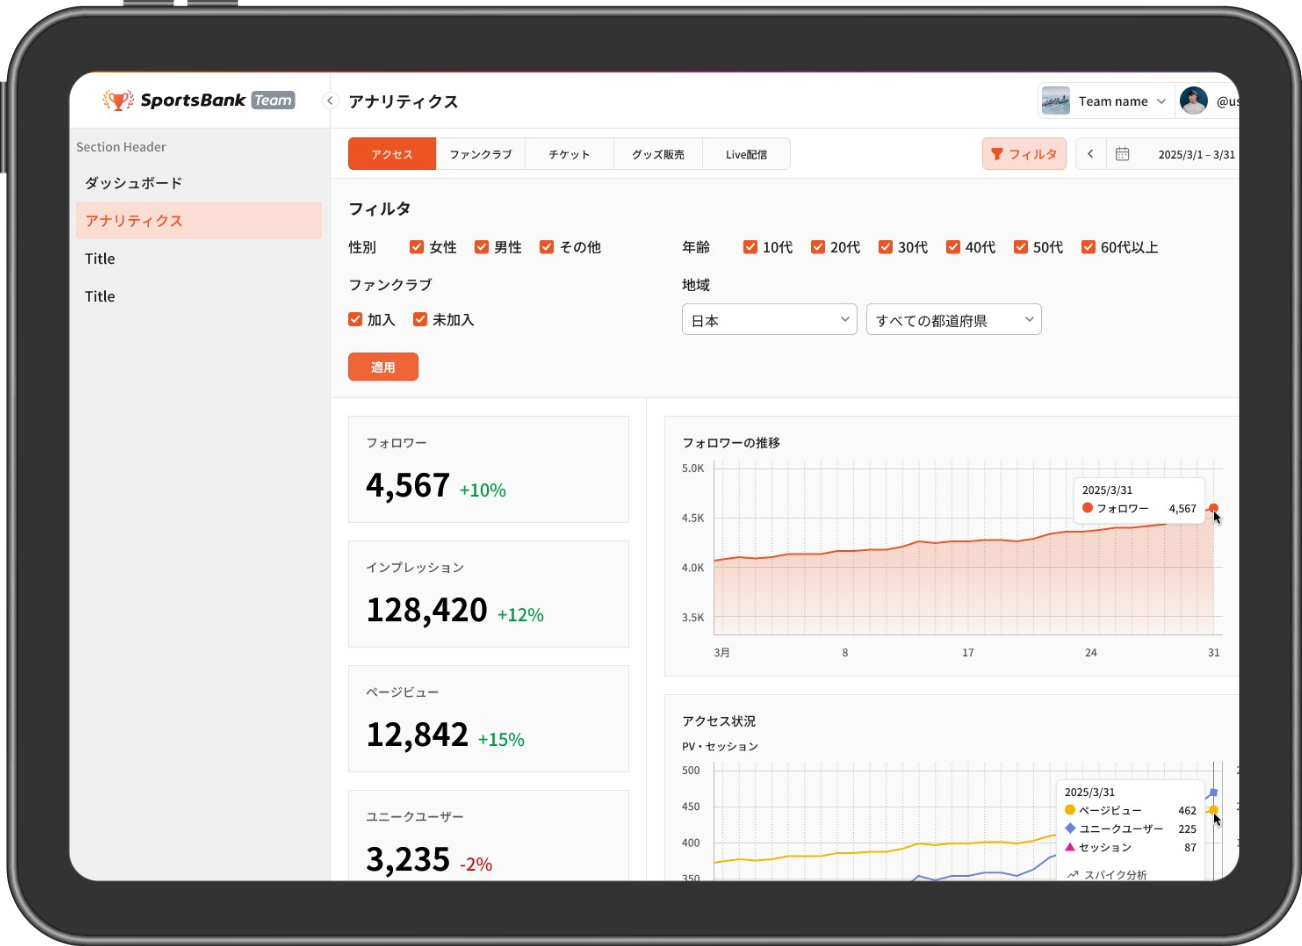The width and height of the screenshot is (1302, 946).
Task: Click the team thumbnail image
Action: tap(1055, 101)
